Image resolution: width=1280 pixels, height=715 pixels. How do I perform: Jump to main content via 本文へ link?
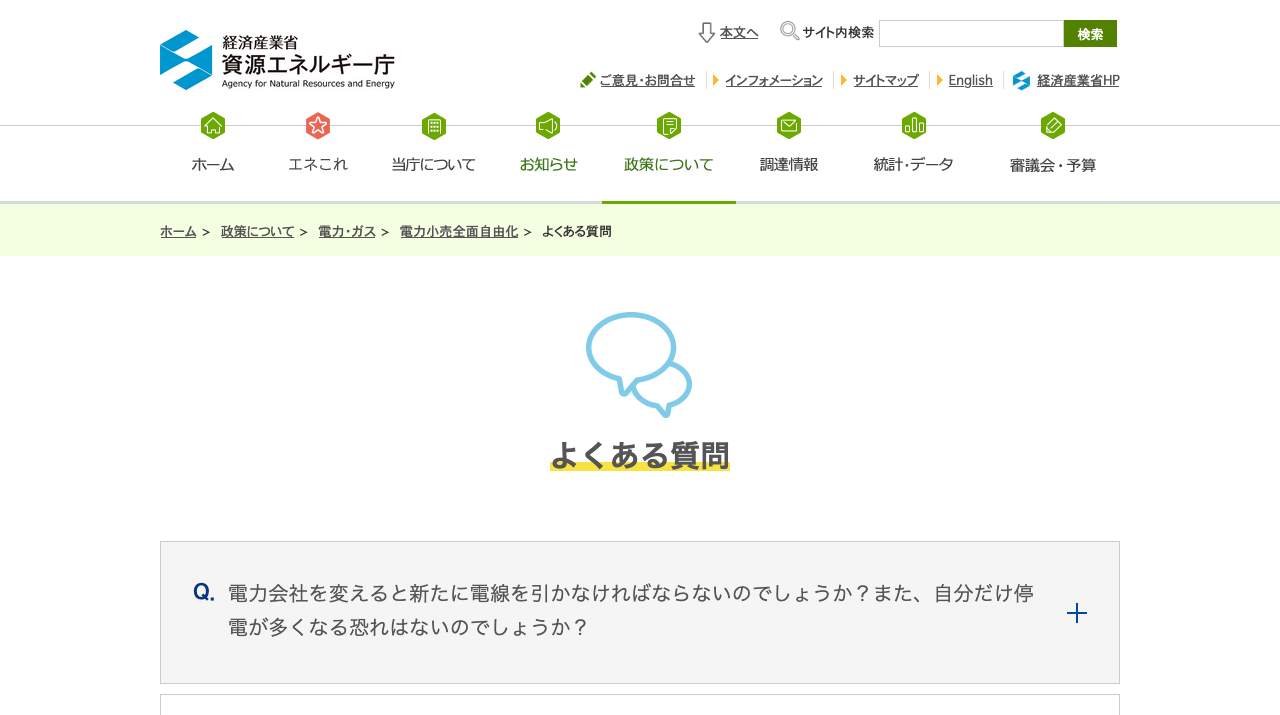(739, 33)
